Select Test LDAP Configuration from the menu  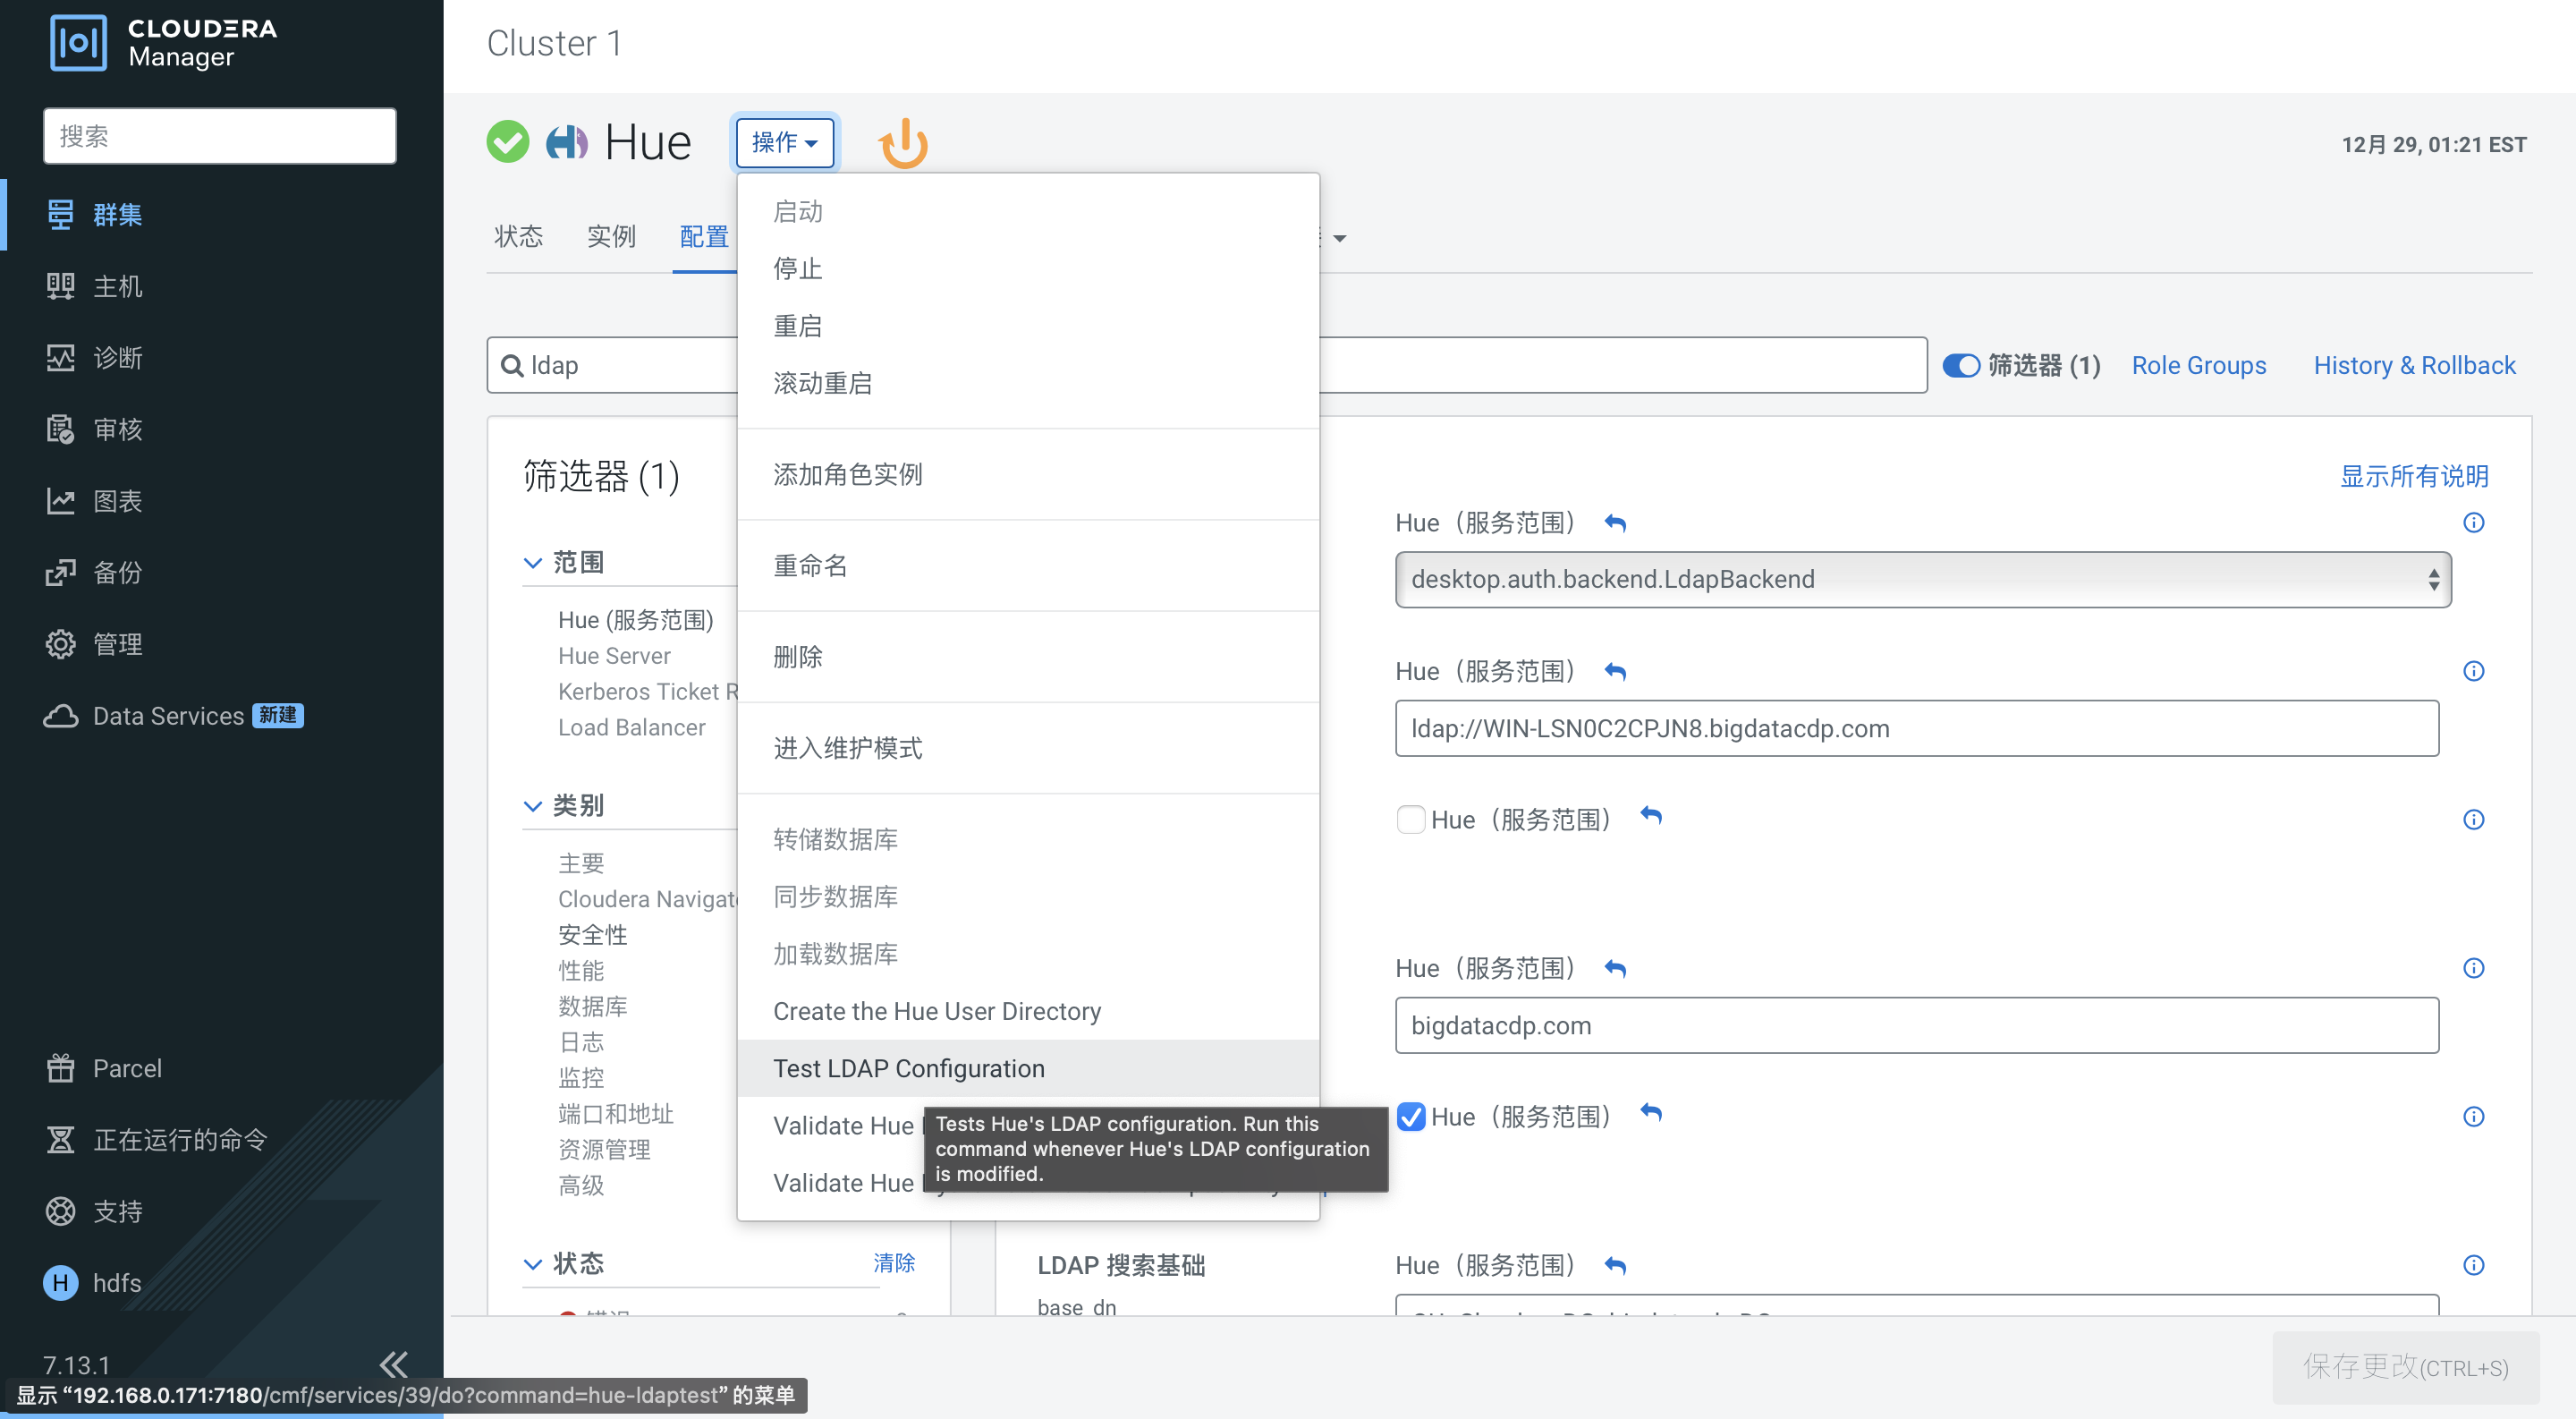pos(908,1068)
